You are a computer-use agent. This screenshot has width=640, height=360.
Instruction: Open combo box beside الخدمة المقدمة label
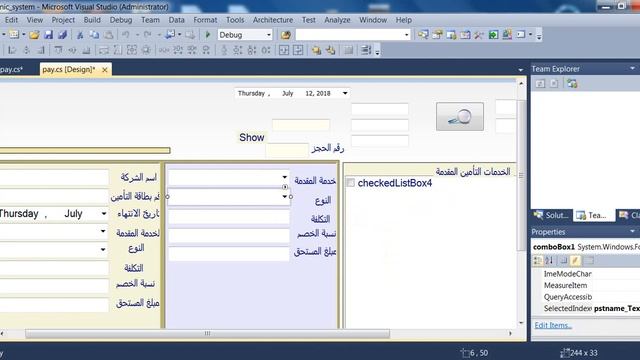point(284,177)
